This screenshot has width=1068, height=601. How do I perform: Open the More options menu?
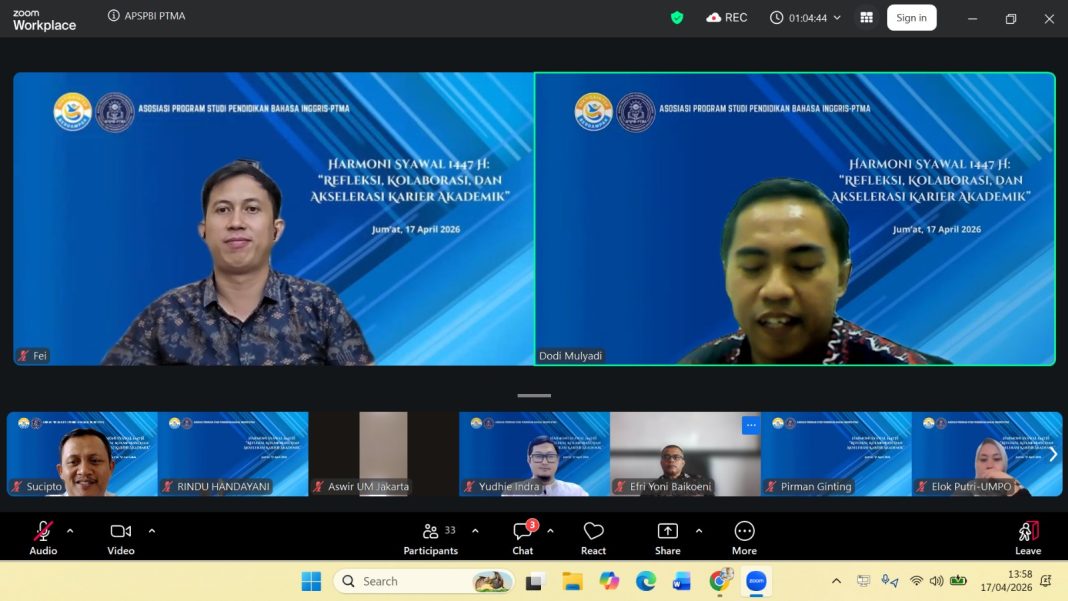tap(744, 537)
